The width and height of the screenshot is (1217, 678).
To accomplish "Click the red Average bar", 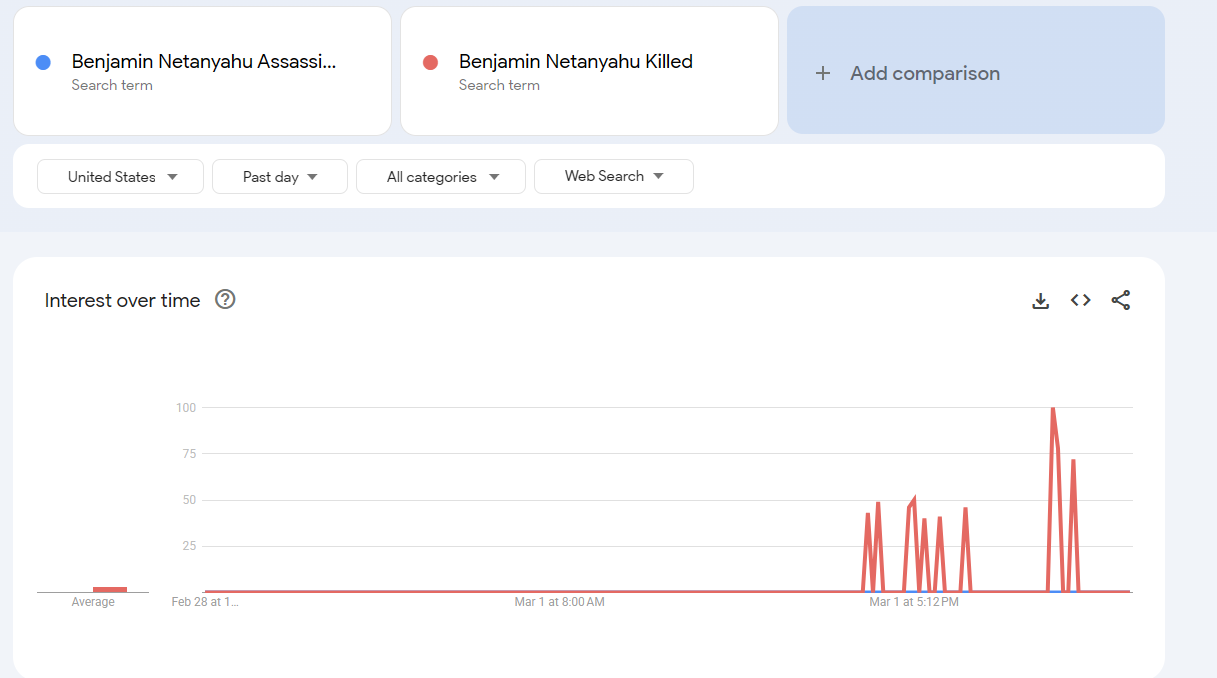I will 110,589.
